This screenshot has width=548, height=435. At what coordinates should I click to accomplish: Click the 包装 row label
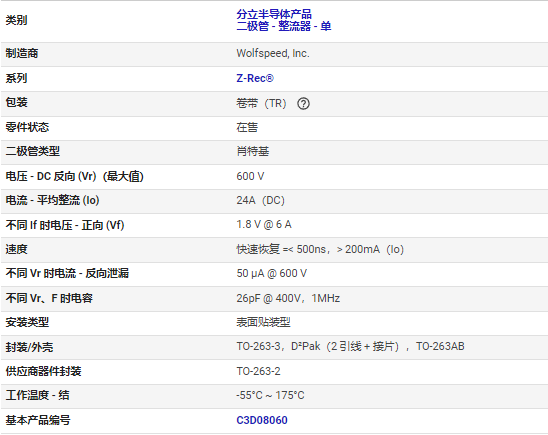(x=16, y=102)
